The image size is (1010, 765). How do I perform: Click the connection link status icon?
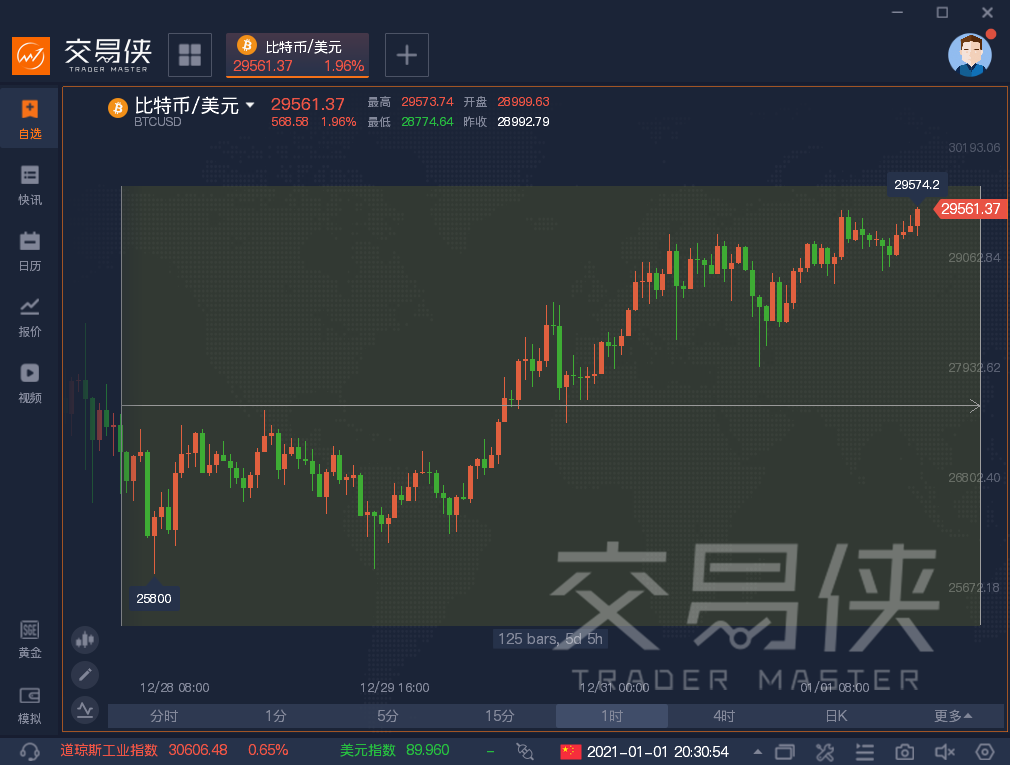(x=525, y=751)
